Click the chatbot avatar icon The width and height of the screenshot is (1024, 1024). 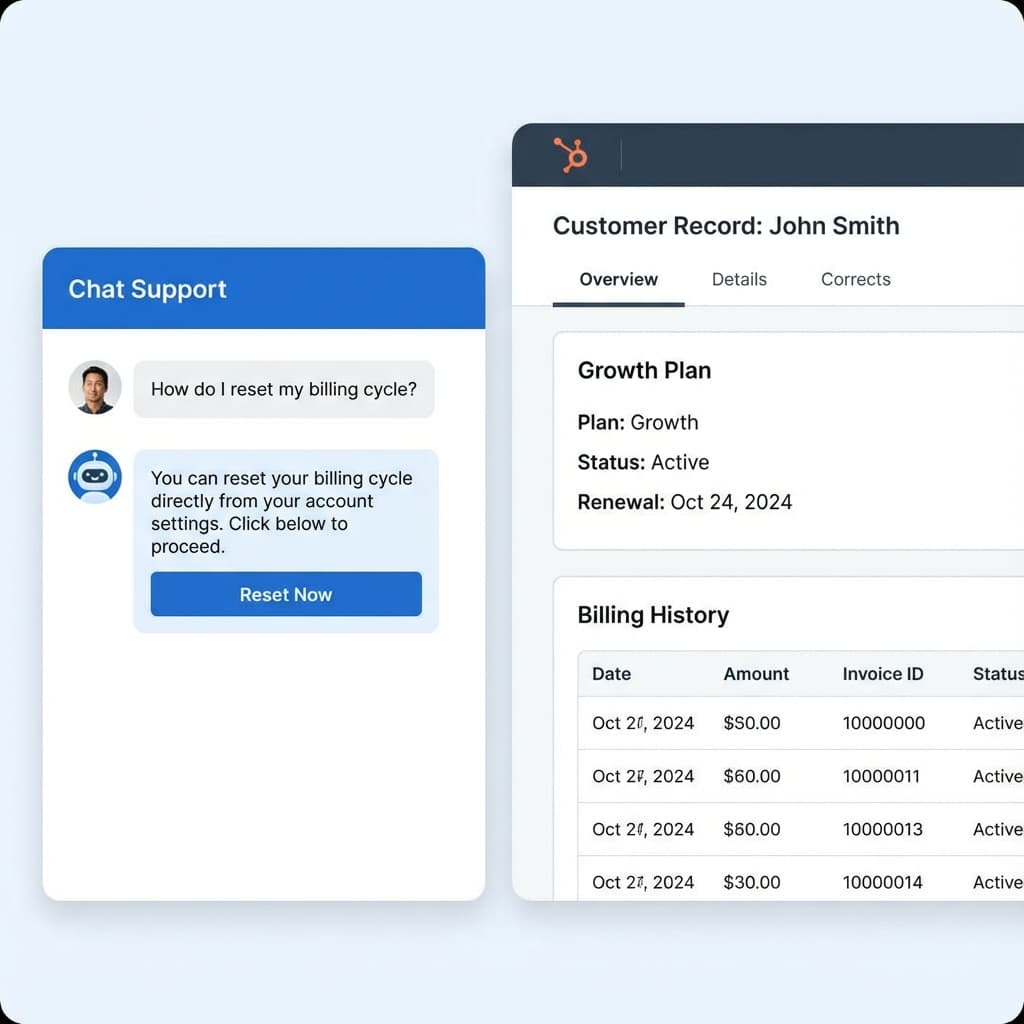click(x=94, y=478)
